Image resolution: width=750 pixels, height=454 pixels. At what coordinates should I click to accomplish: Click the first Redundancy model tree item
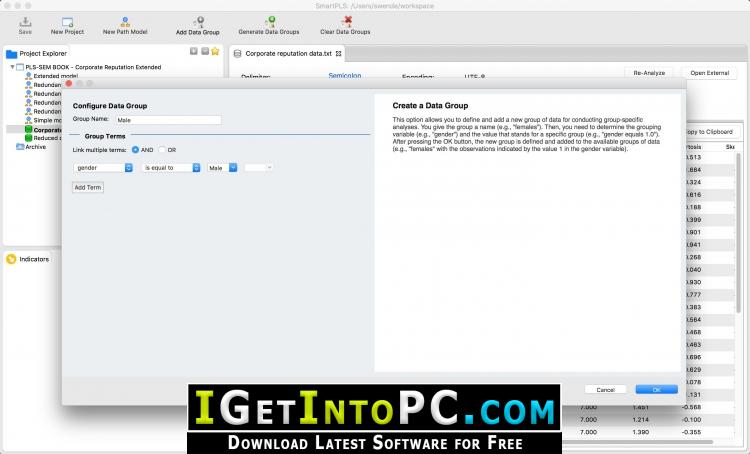[x=44, y=85]
